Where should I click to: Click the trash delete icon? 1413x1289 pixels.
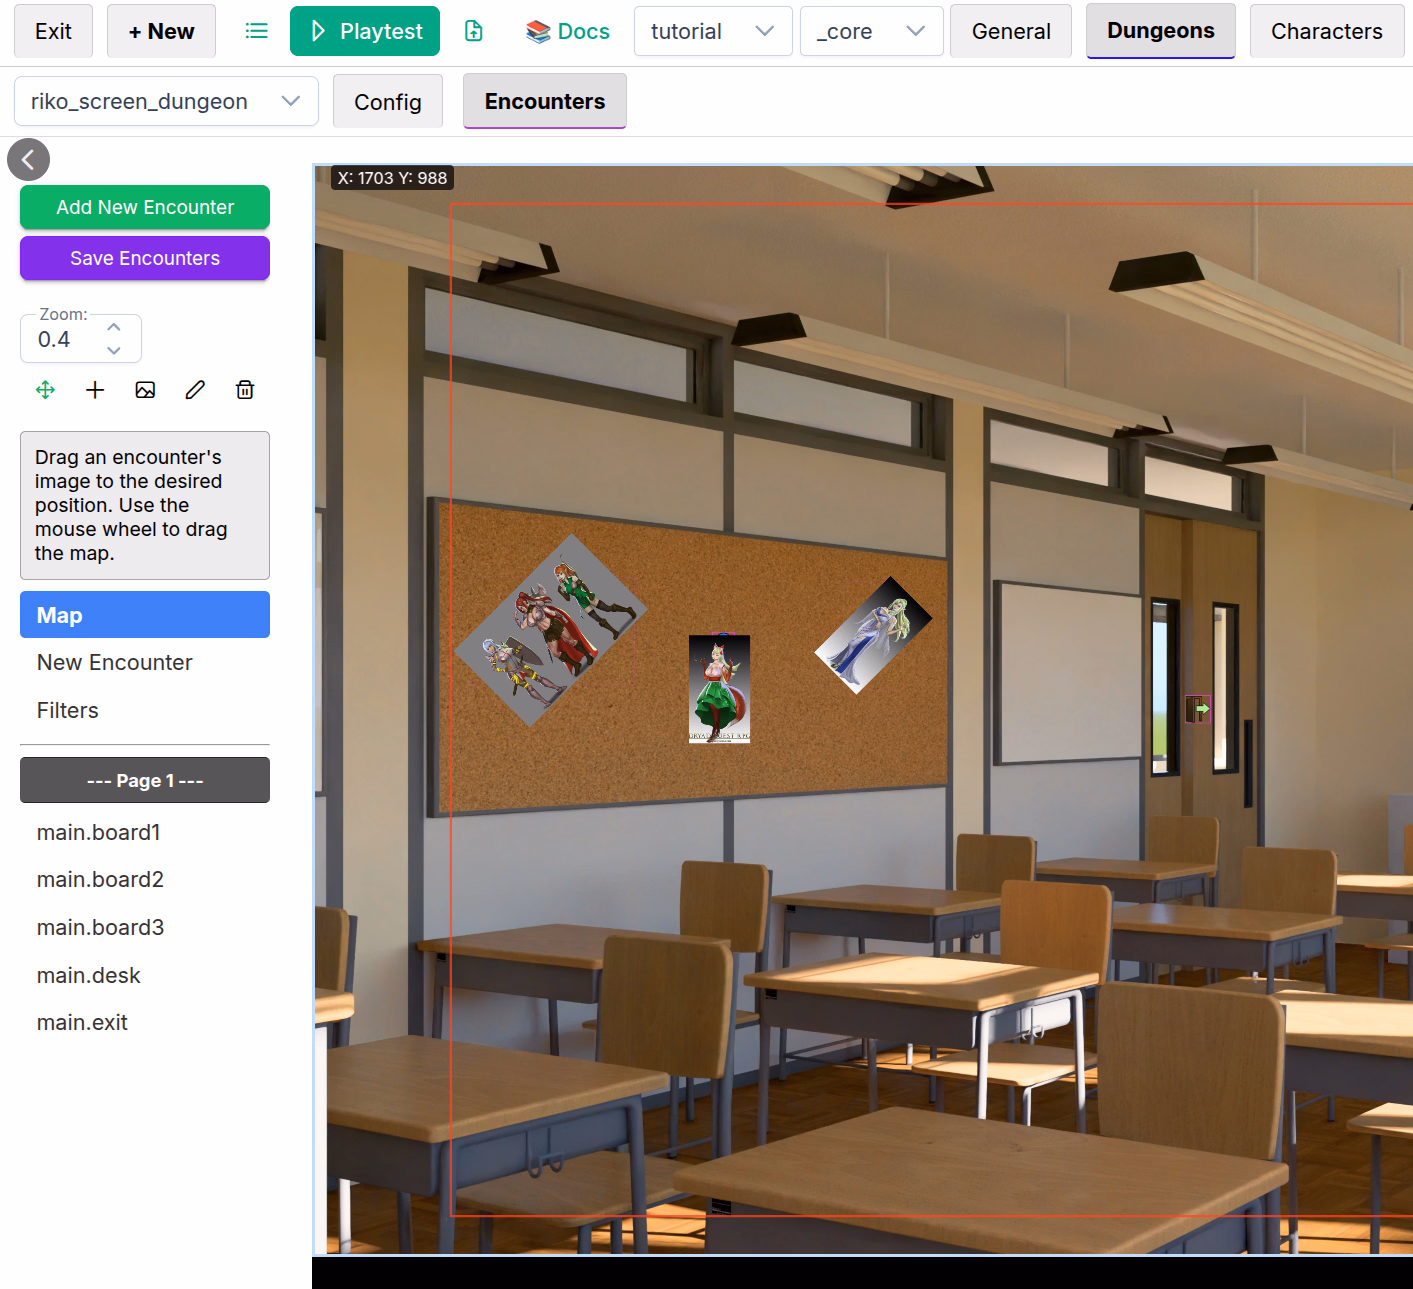245,390
